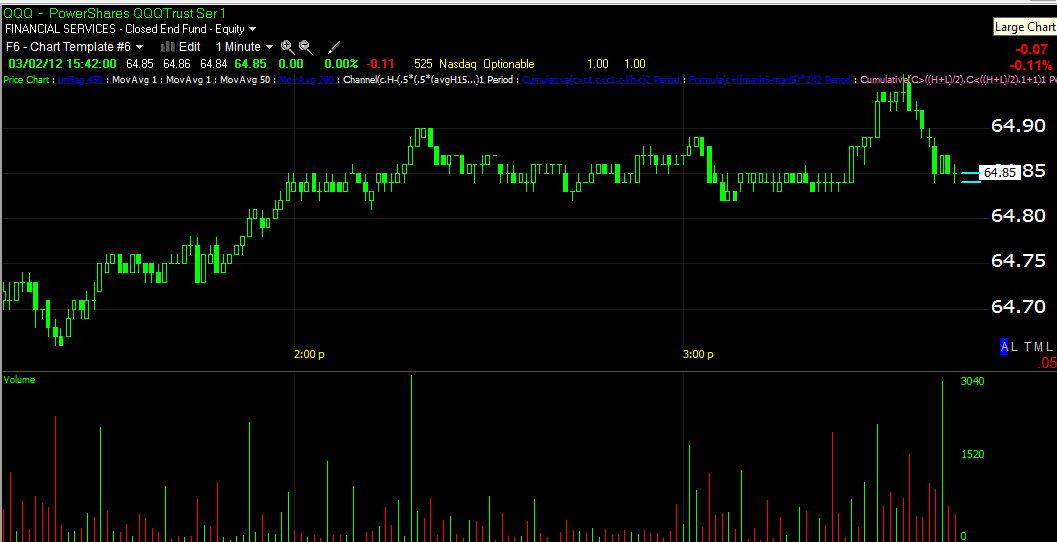Image resolution: width=1057 pixels, height=542 pixels.
Task: Click the 2:00 p time axis label
Action: (x=309, y=354)
